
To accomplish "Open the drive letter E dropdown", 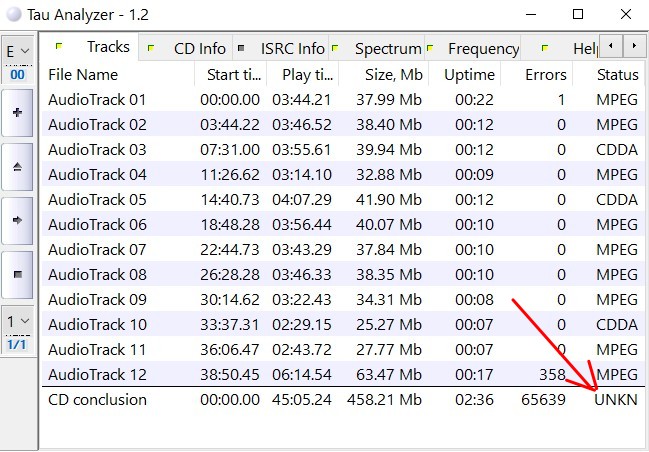I will point(17,50).
